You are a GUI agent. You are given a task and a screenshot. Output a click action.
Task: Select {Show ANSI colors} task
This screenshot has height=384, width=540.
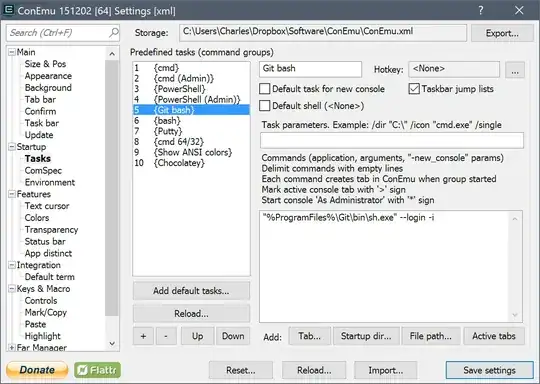pyautogui.click(x=191, y=152)
